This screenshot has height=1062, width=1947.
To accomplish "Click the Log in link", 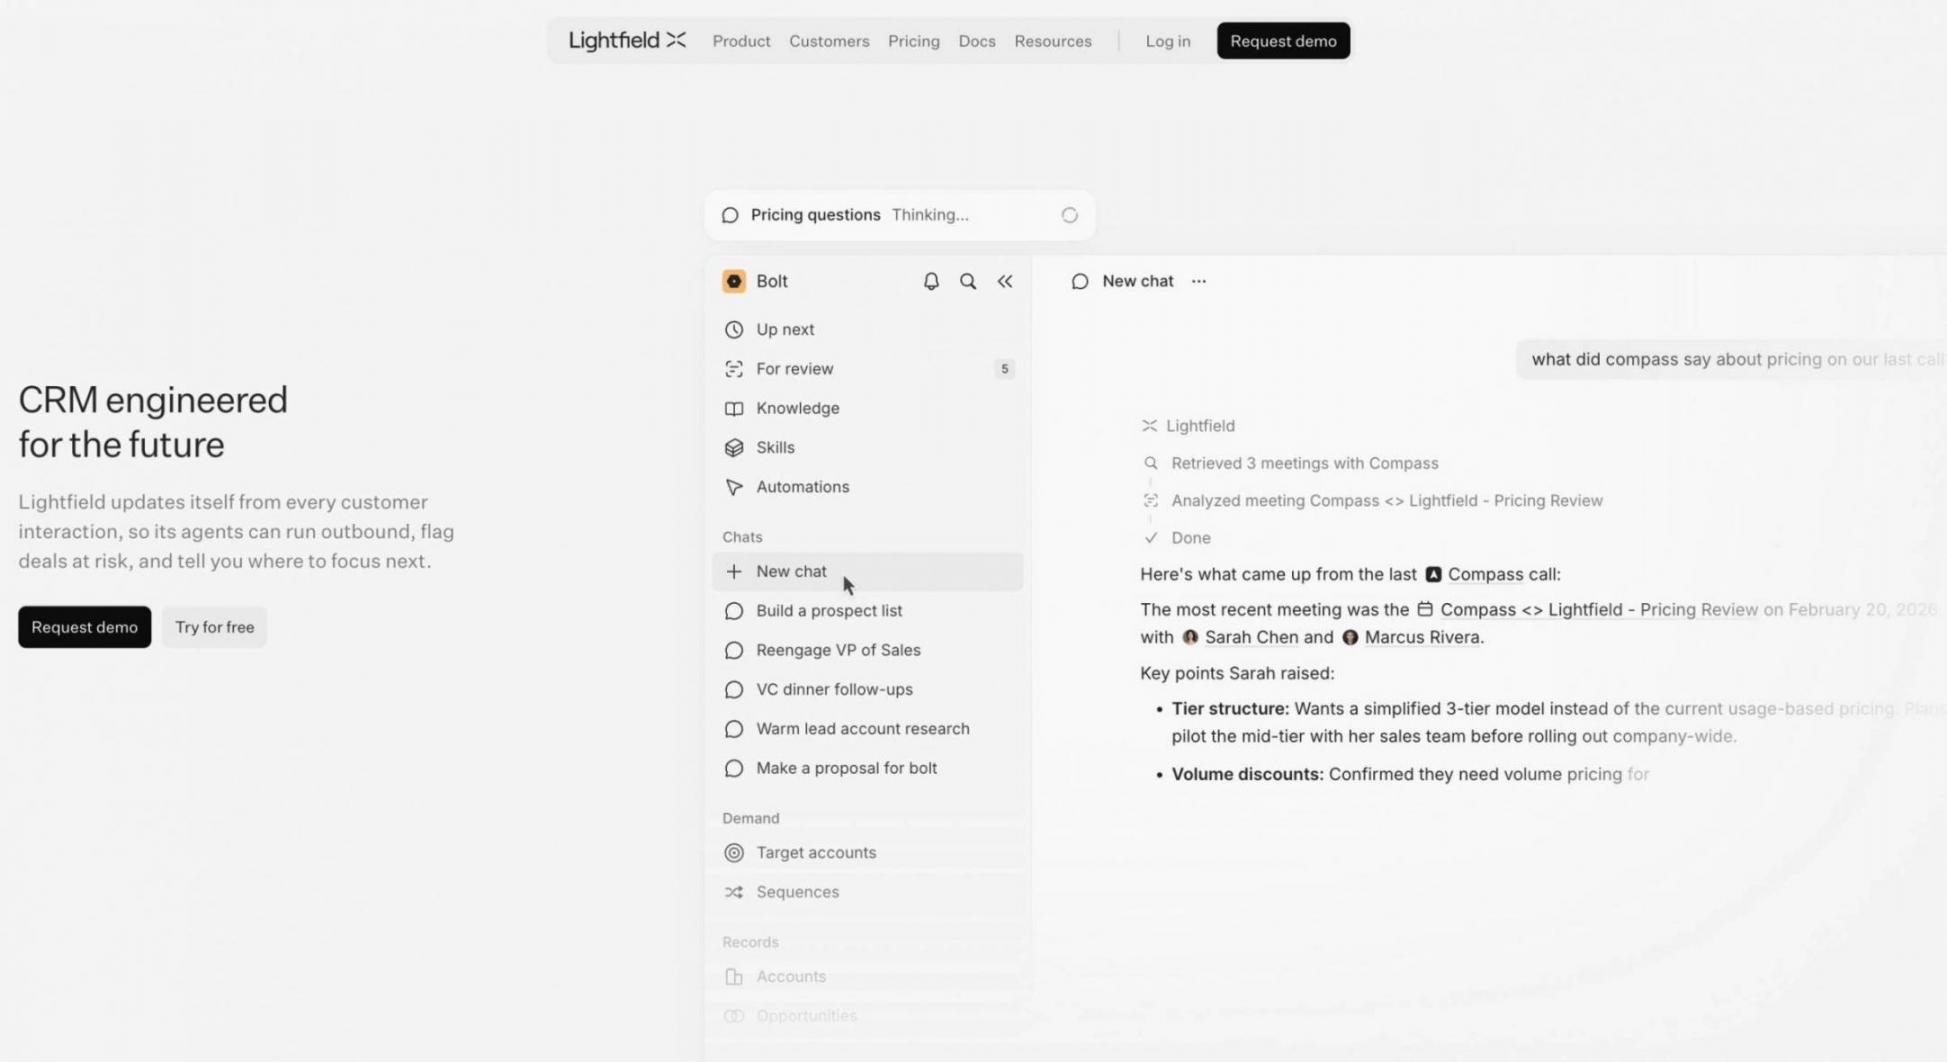I will [x=1167, y=41].
